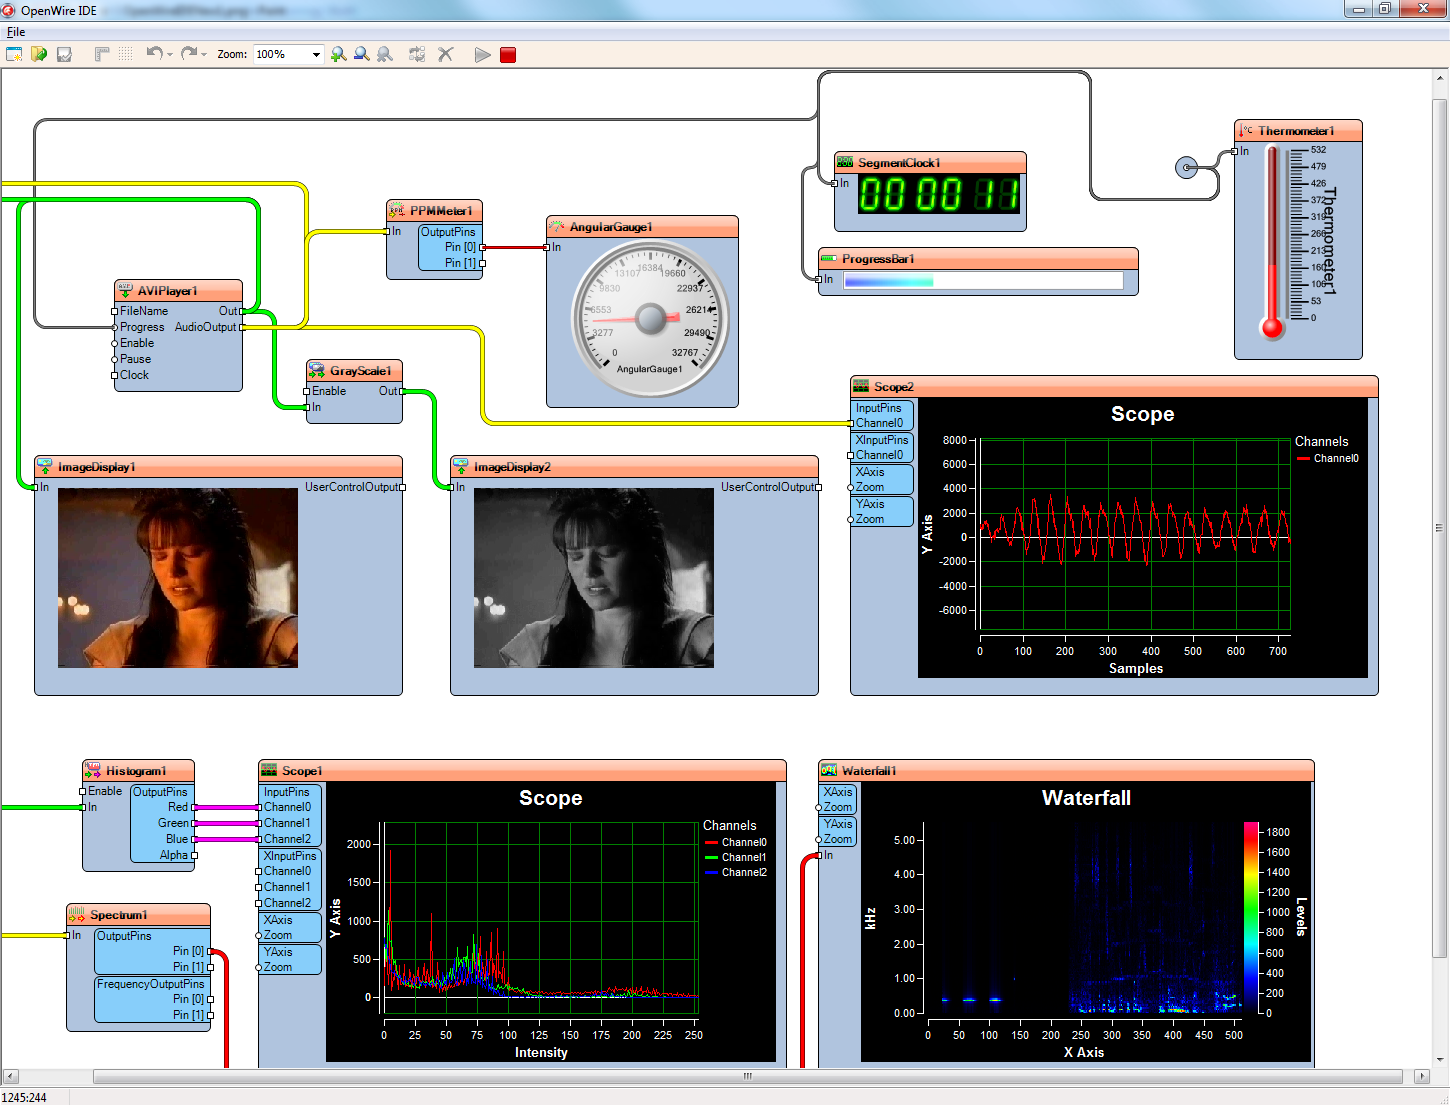
Task: Click the greyed zoom reset magnifier
Action: 385,54
